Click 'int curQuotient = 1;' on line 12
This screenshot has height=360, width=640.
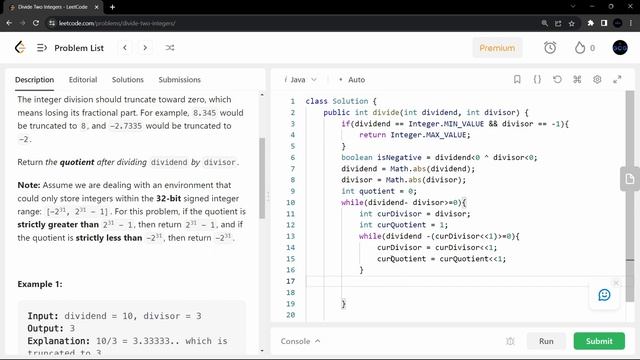[x=403, y=225]
